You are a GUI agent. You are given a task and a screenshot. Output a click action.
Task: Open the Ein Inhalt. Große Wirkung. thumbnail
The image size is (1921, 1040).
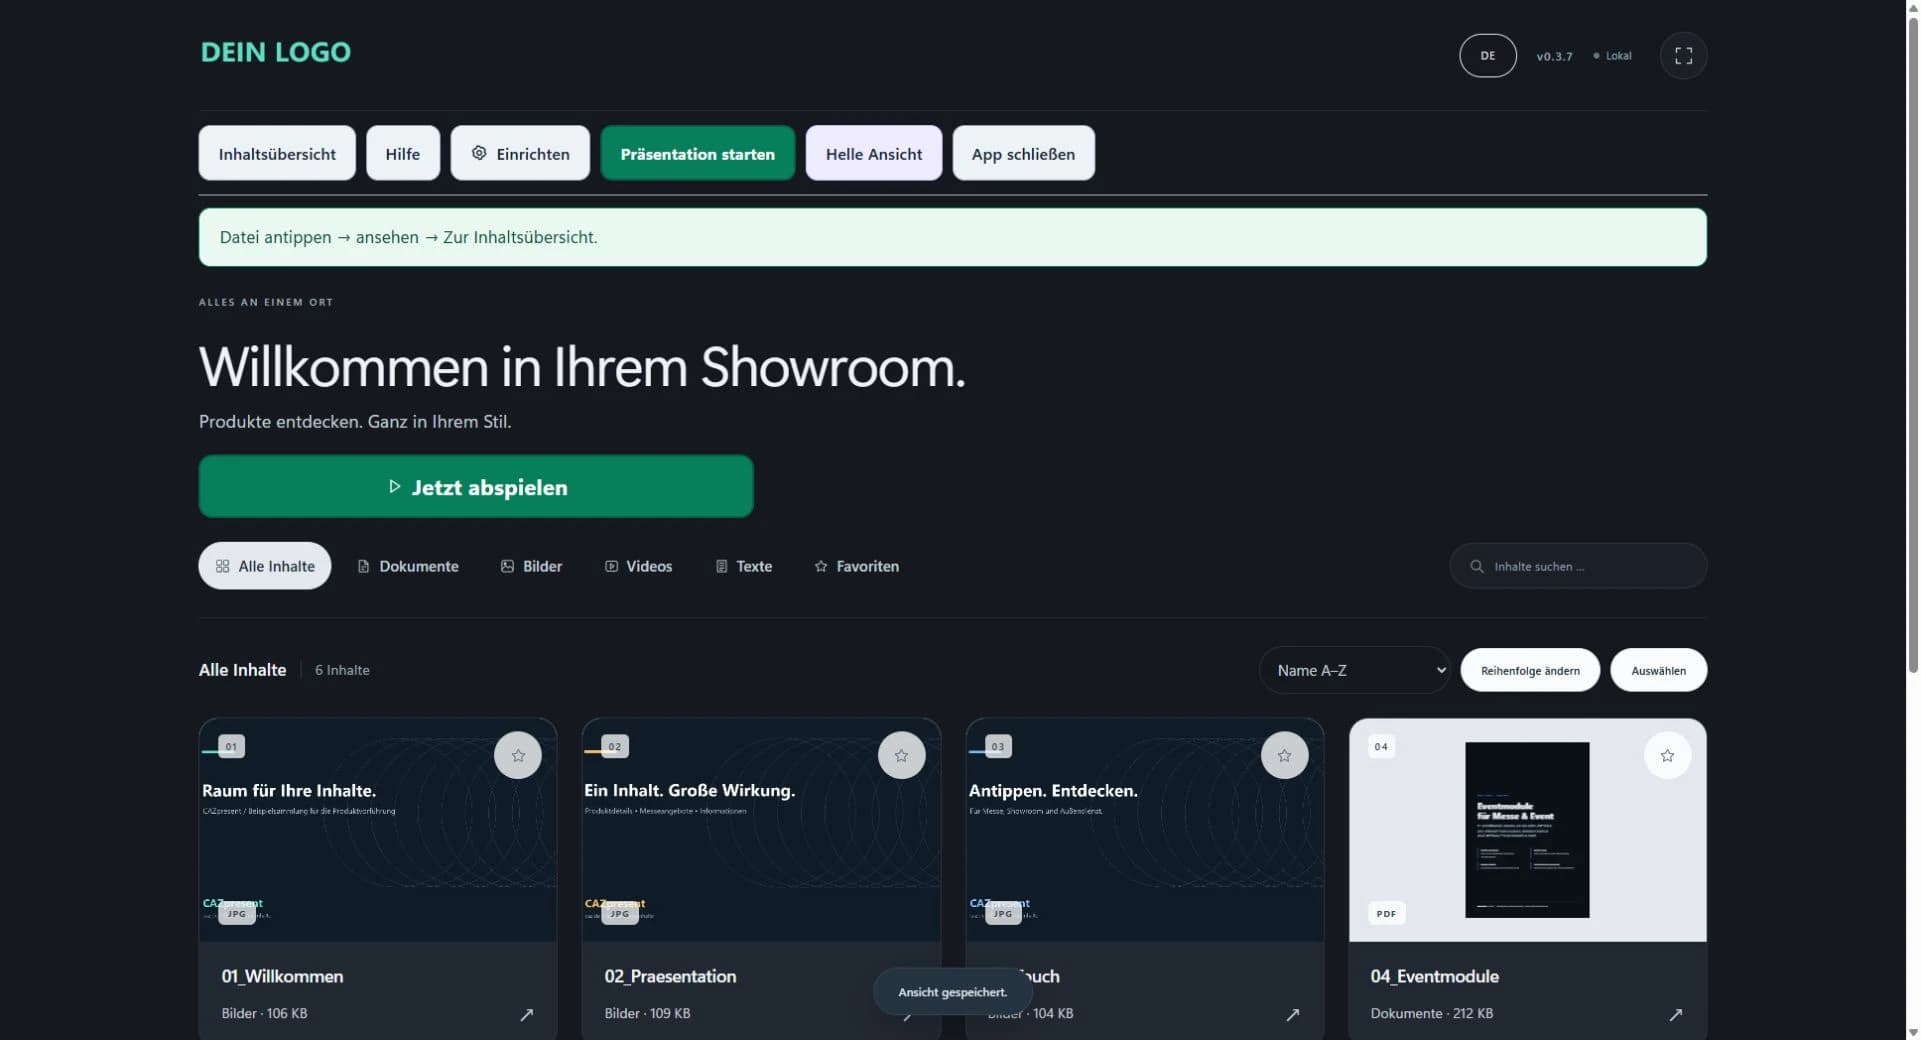[761, 830]
